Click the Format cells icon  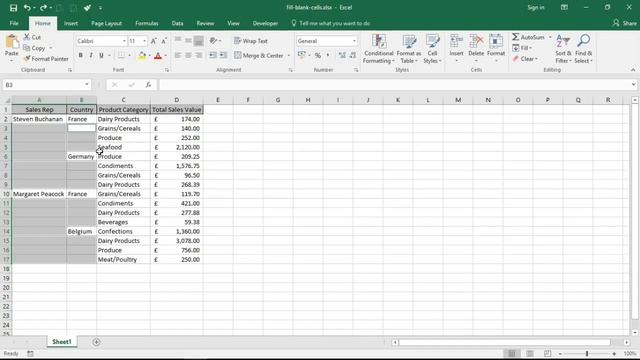click(x=496, y=42)
